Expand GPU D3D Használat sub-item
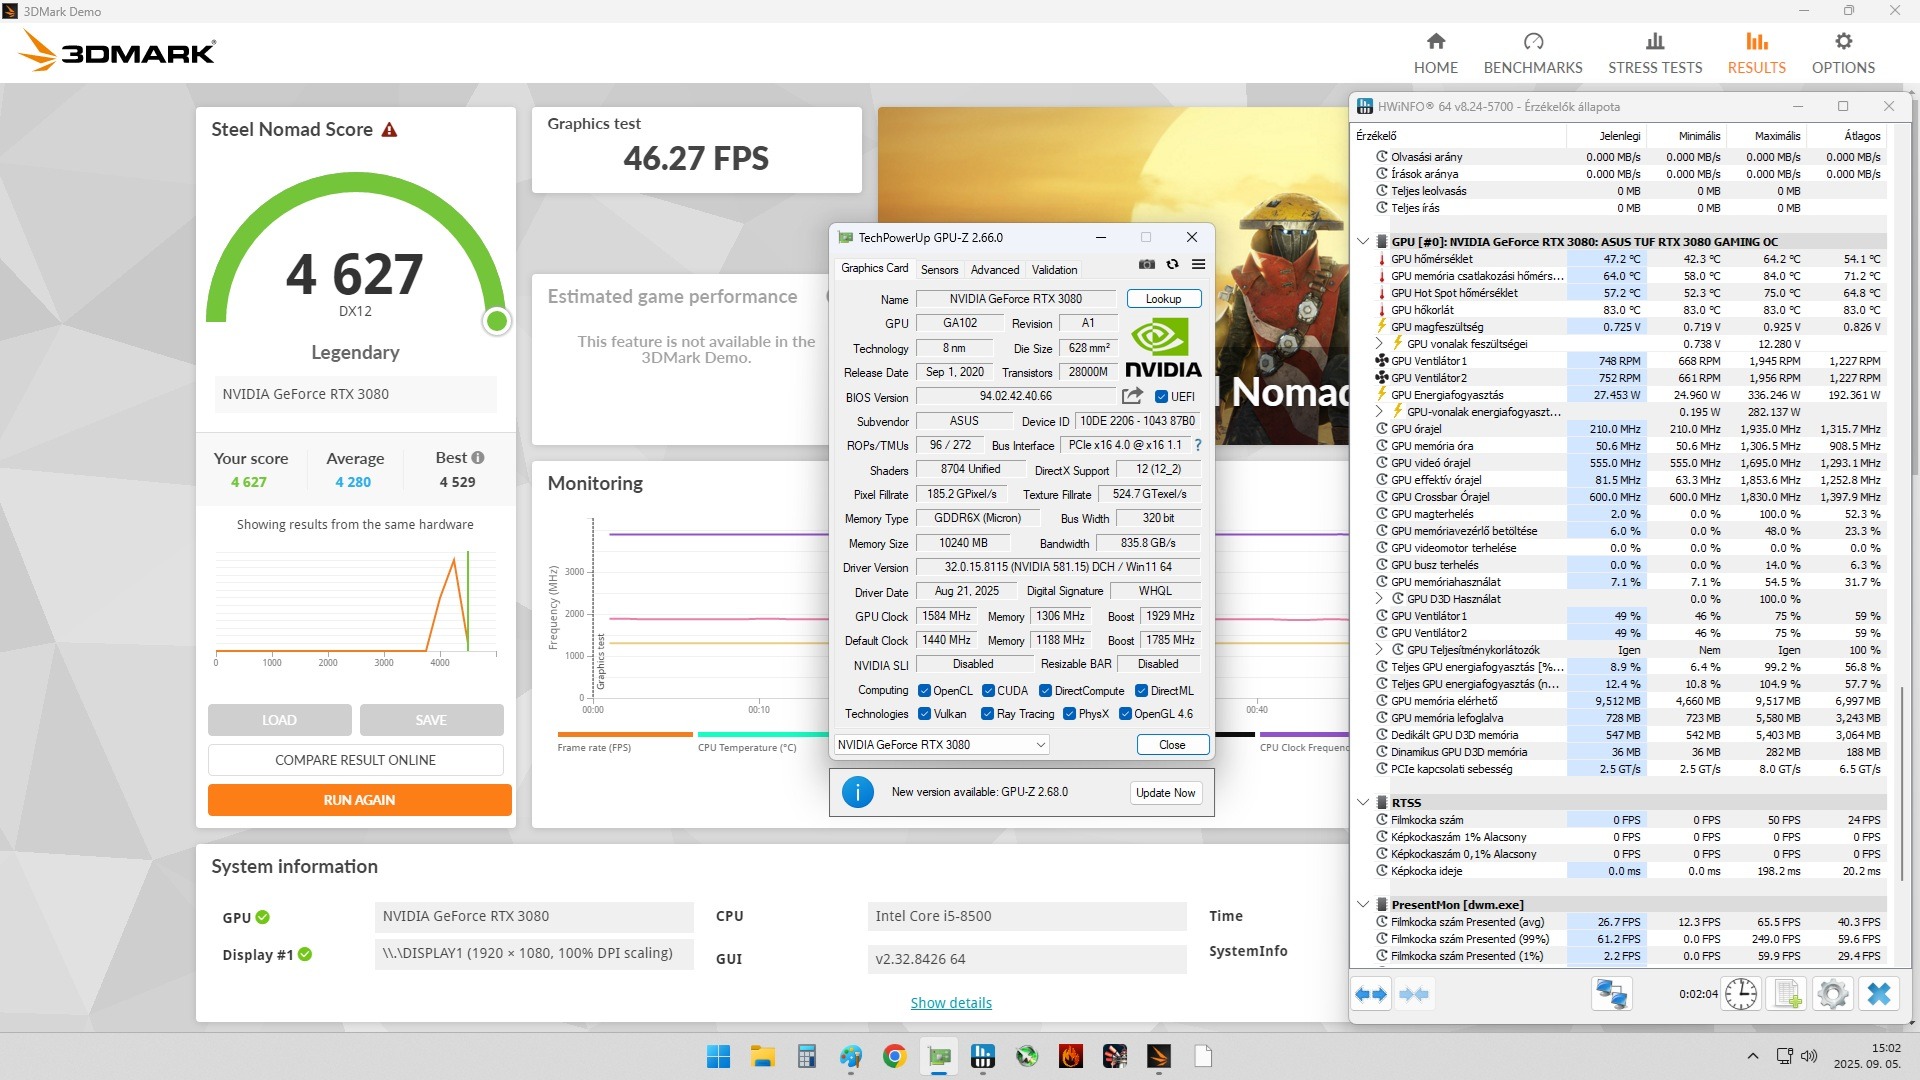The width and height of the screenshot is (1920, 1080). tap(1379, 599)
